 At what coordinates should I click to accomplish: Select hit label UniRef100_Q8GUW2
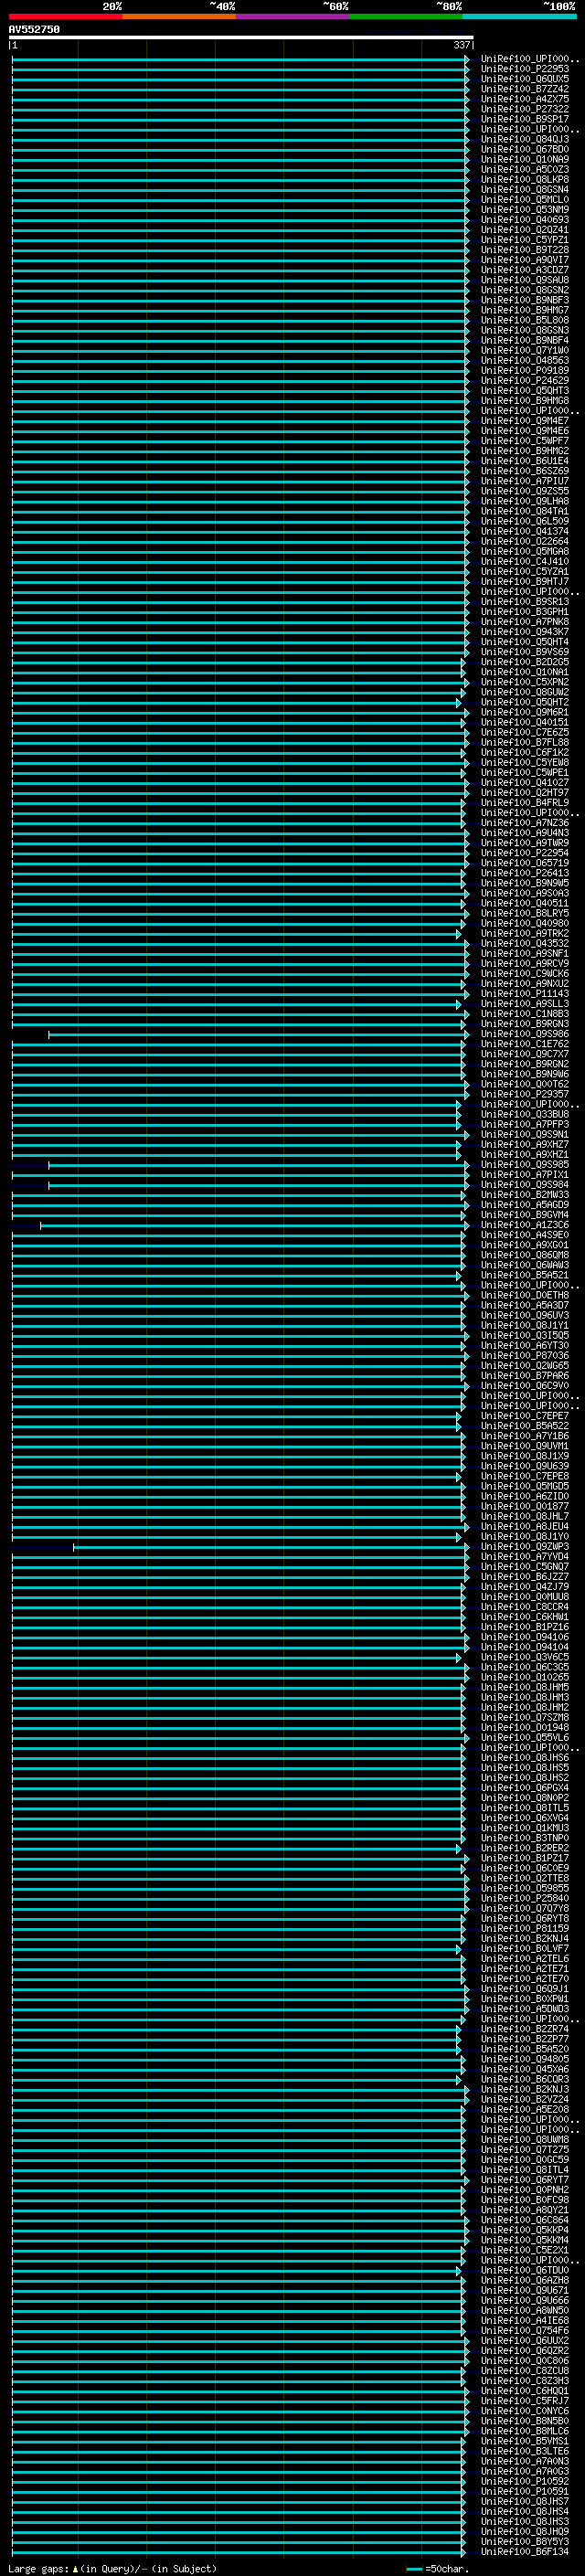pos(525,692)
